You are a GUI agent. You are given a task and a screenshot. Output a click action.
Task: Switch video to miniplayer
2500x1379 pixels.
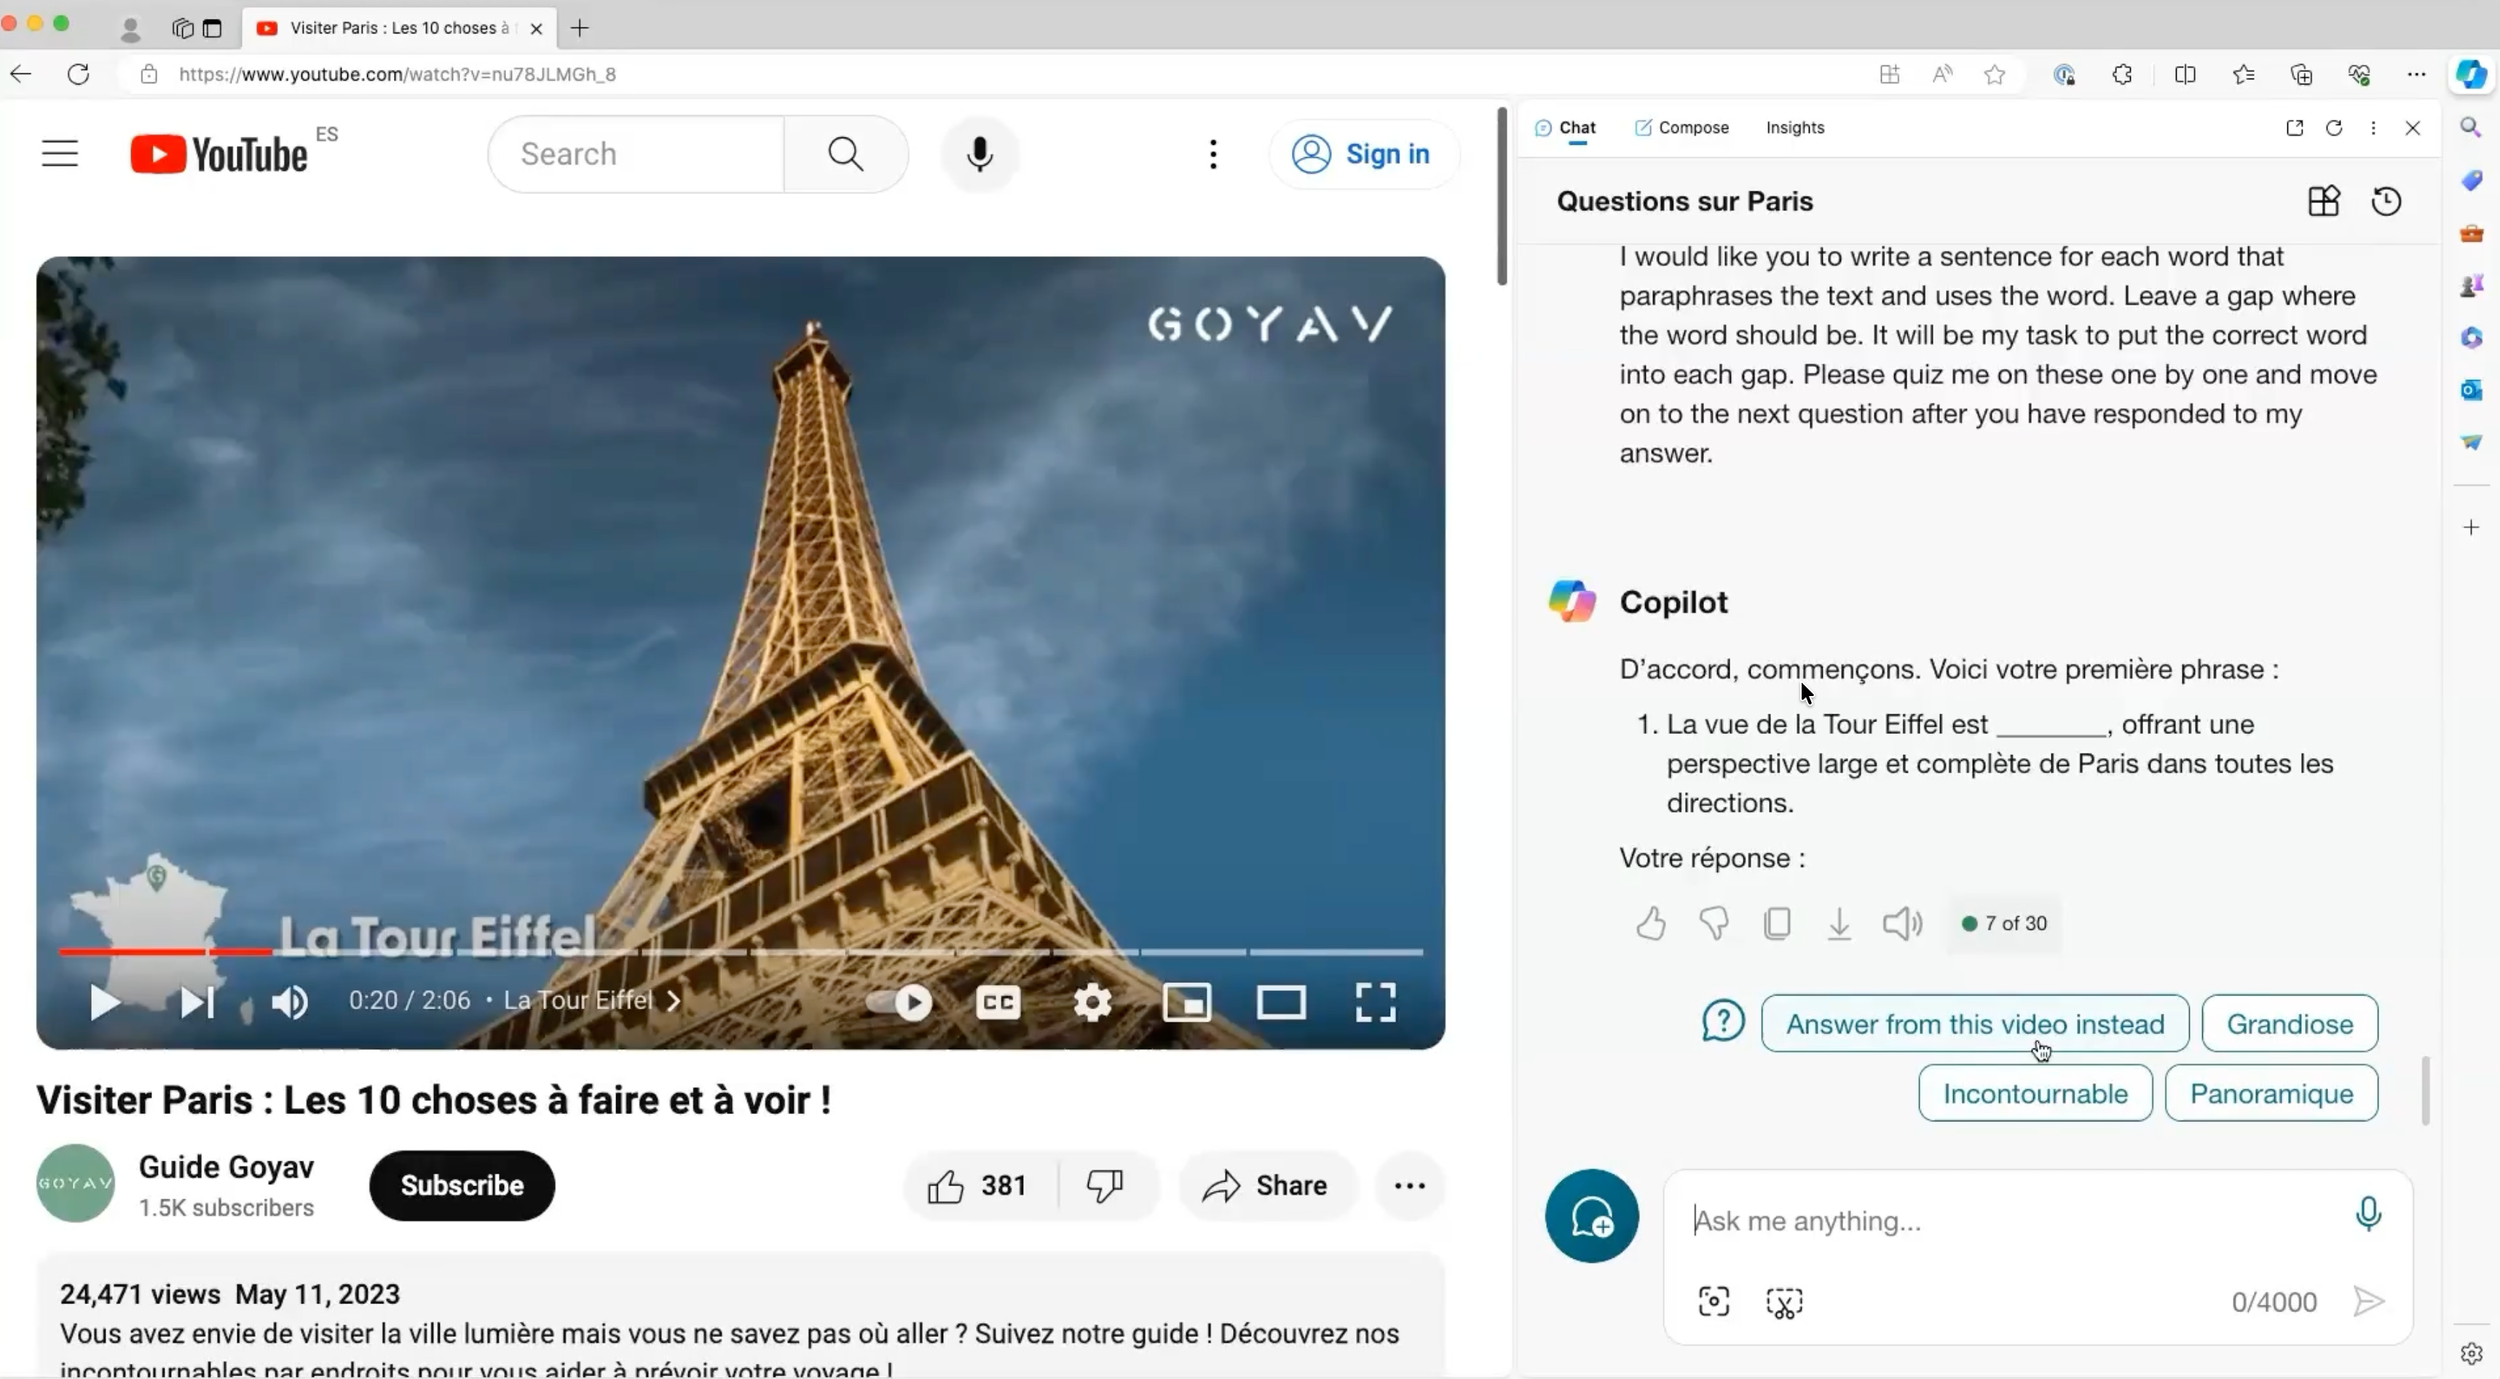[x=1187, y=1002]
